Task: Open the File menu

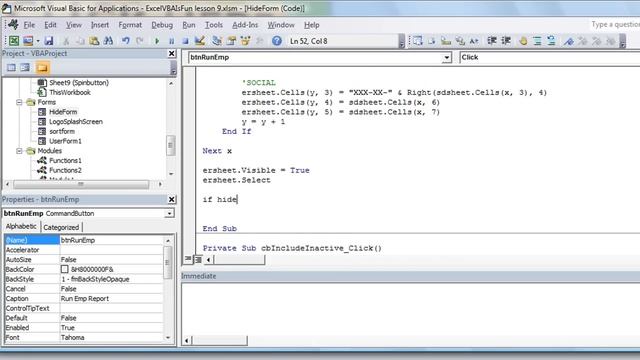Action: [29, 25]
